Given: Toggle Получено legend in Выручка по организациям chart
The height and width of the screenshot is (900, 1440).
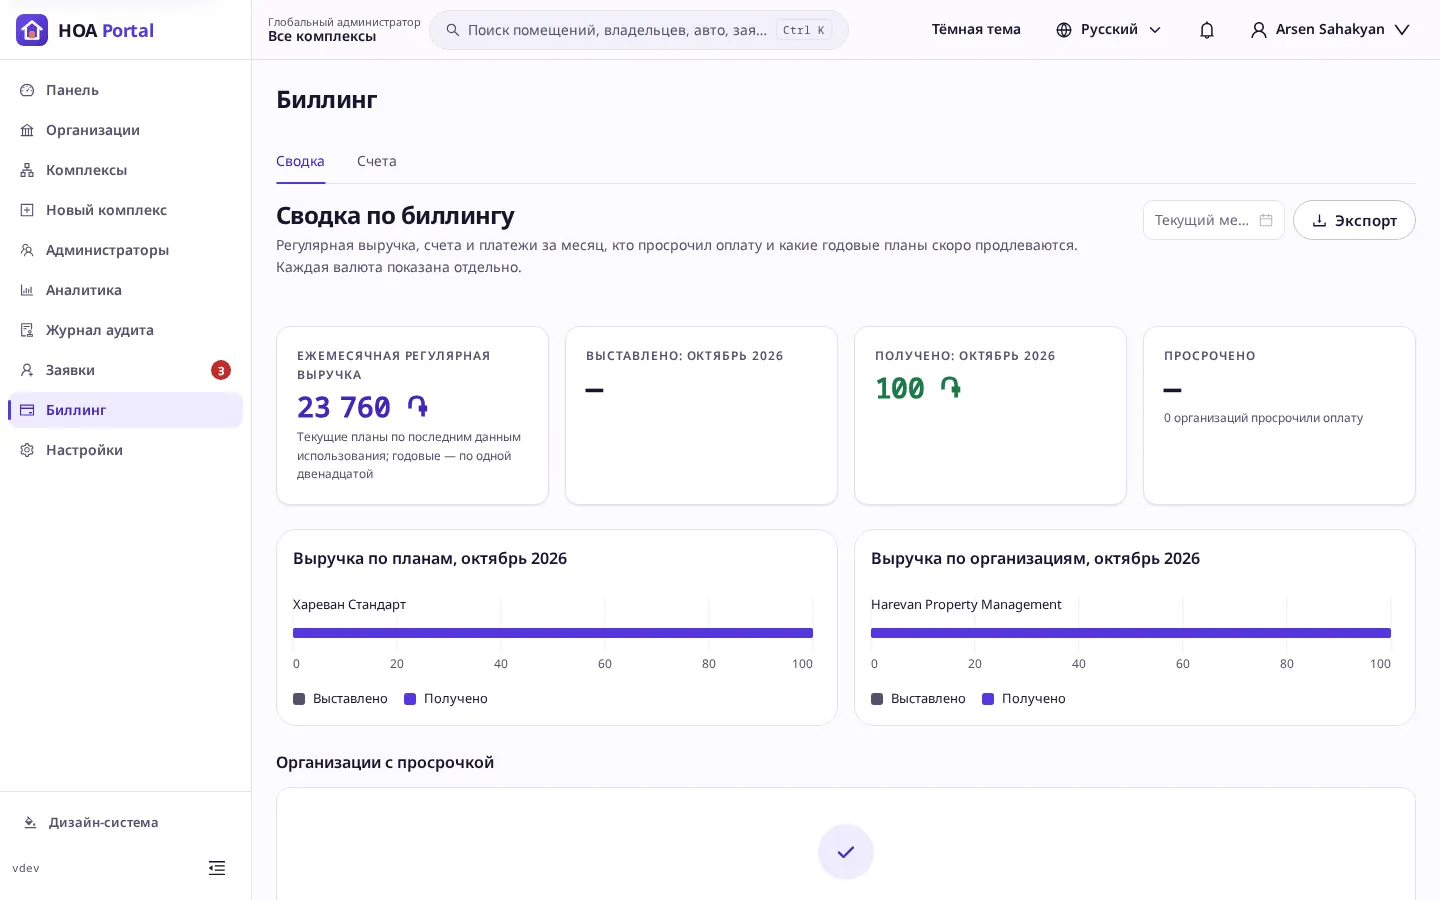Looking at the screenshot, I should pyautogui.click(x=1024, y=699).
